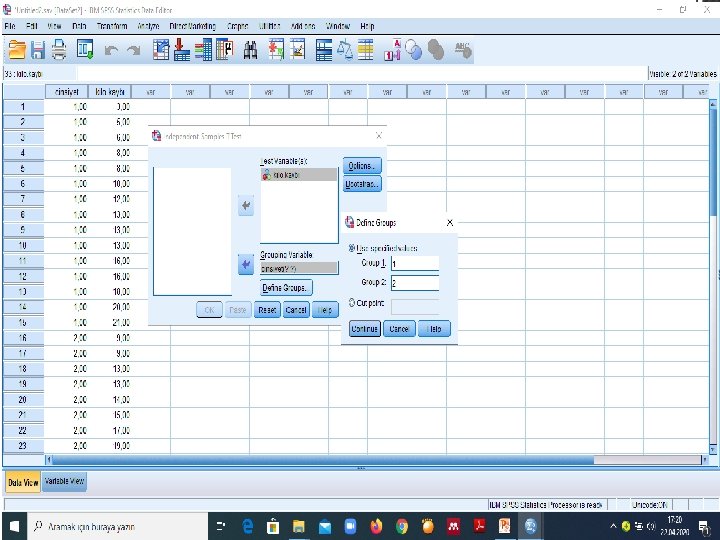Select kilo.kaybi in Test Variables list
This screenshot has width=720, height=540.
(x=299, y=175)
